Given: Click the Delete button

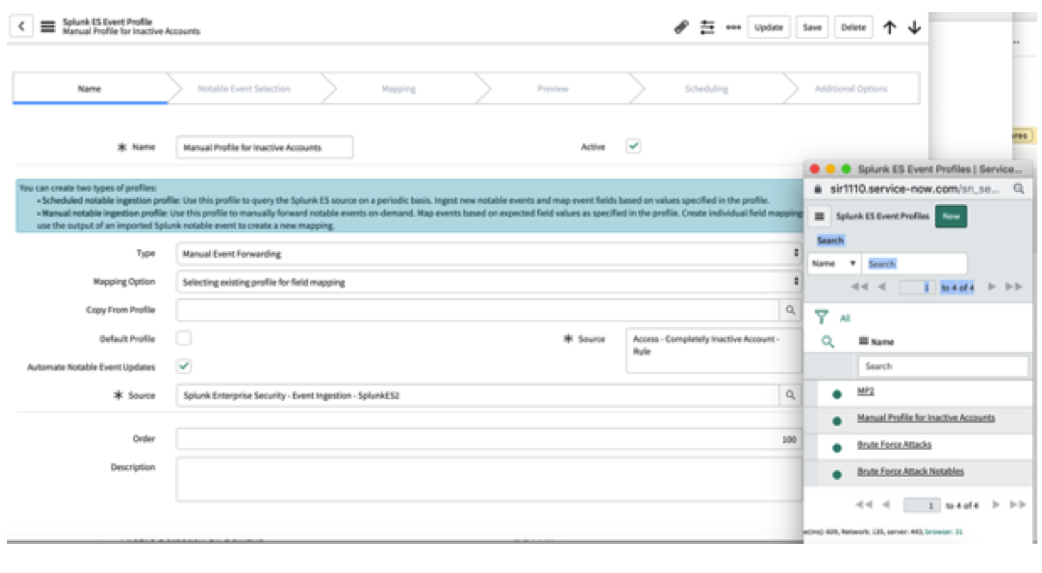Looking at the screenshot, I should click(x=853, y=27).
